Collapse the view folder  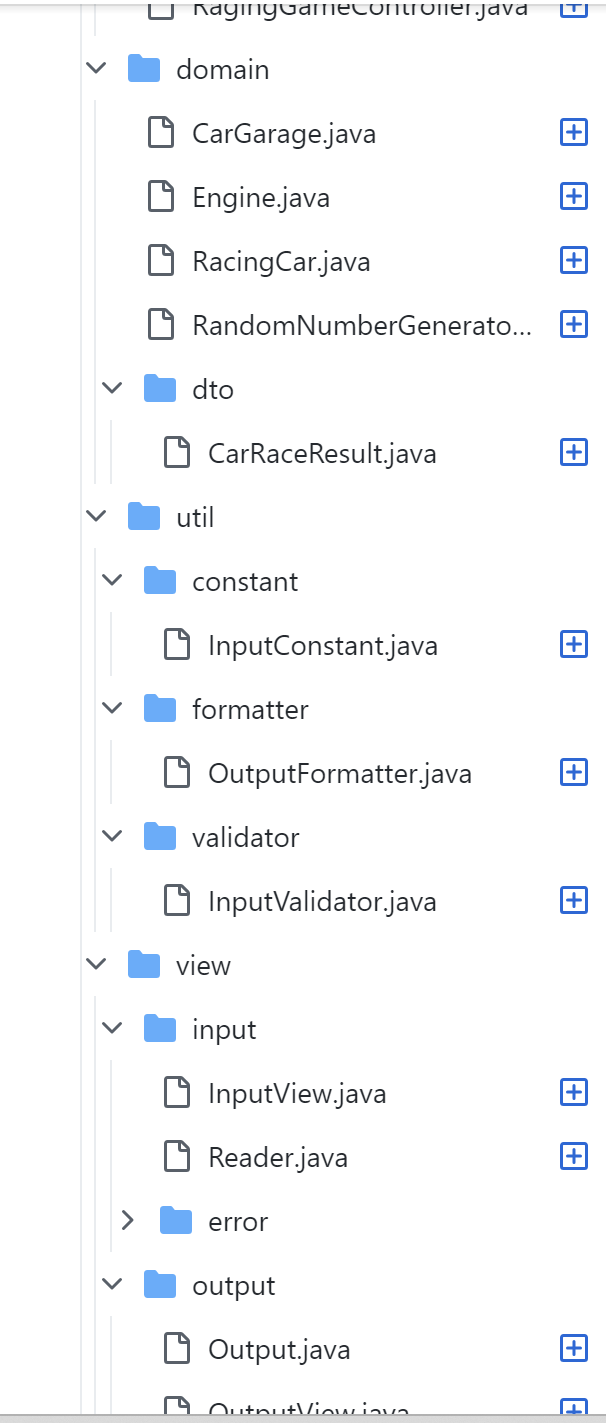[x=96, y=965]
